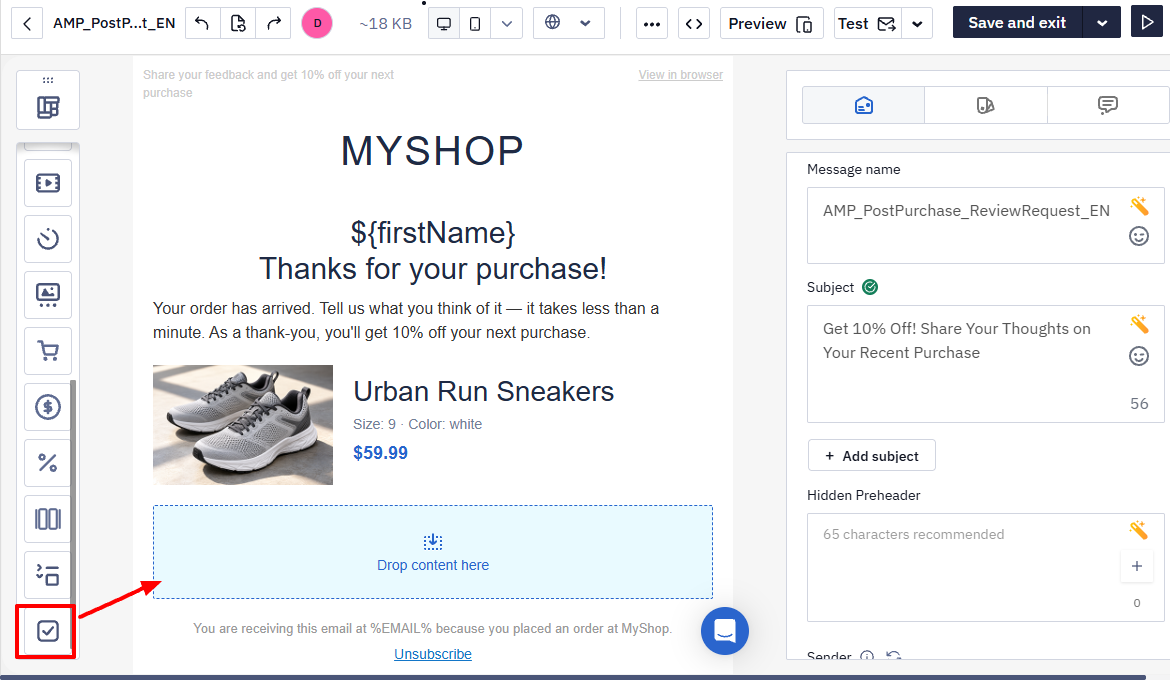The image size is (1170, 680).
Task: Go back using the left chevron
Action: [x=27, y=23]
